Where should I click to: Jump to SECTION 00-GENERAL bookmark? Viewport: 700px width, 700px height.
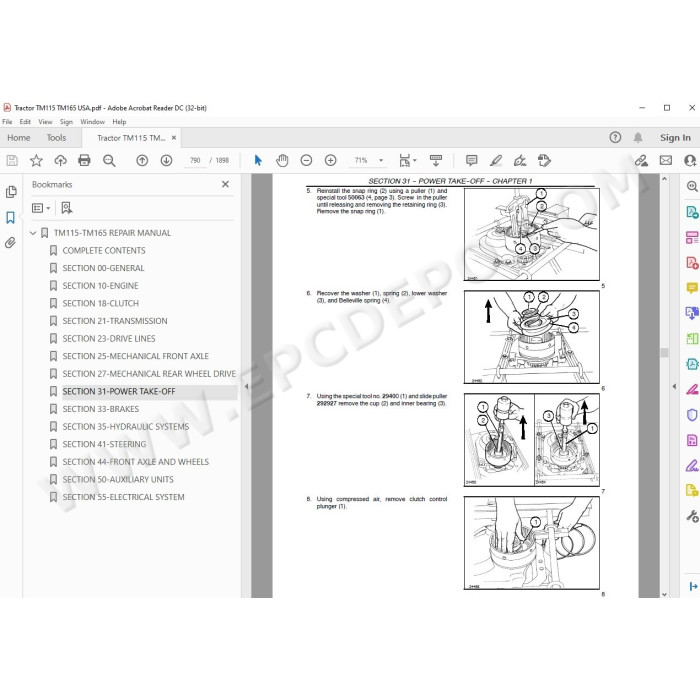point(103,268)
